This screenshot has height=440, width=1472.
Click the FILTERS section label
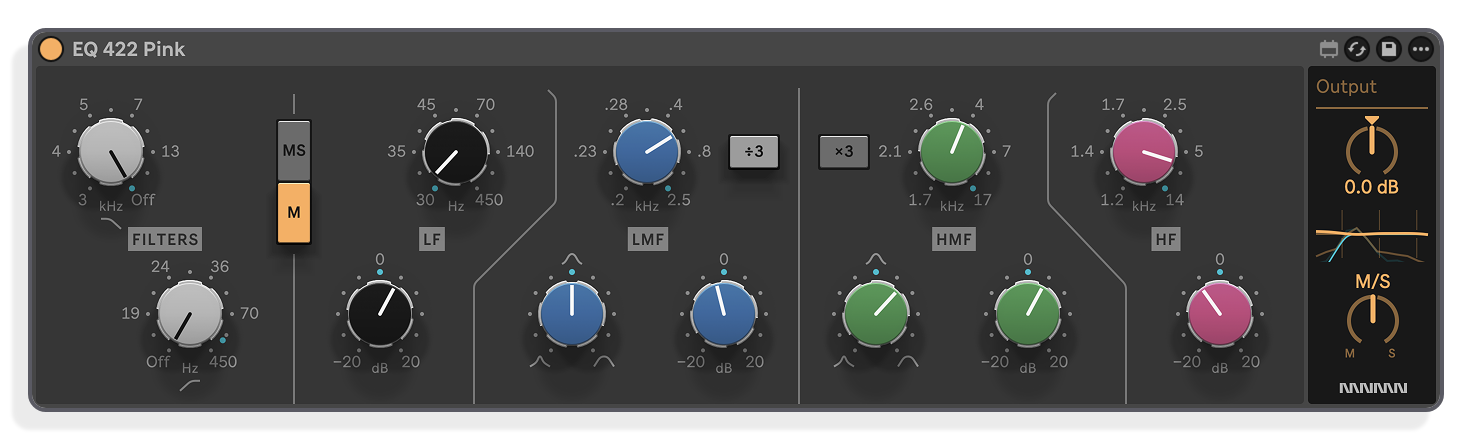[165, 239]
